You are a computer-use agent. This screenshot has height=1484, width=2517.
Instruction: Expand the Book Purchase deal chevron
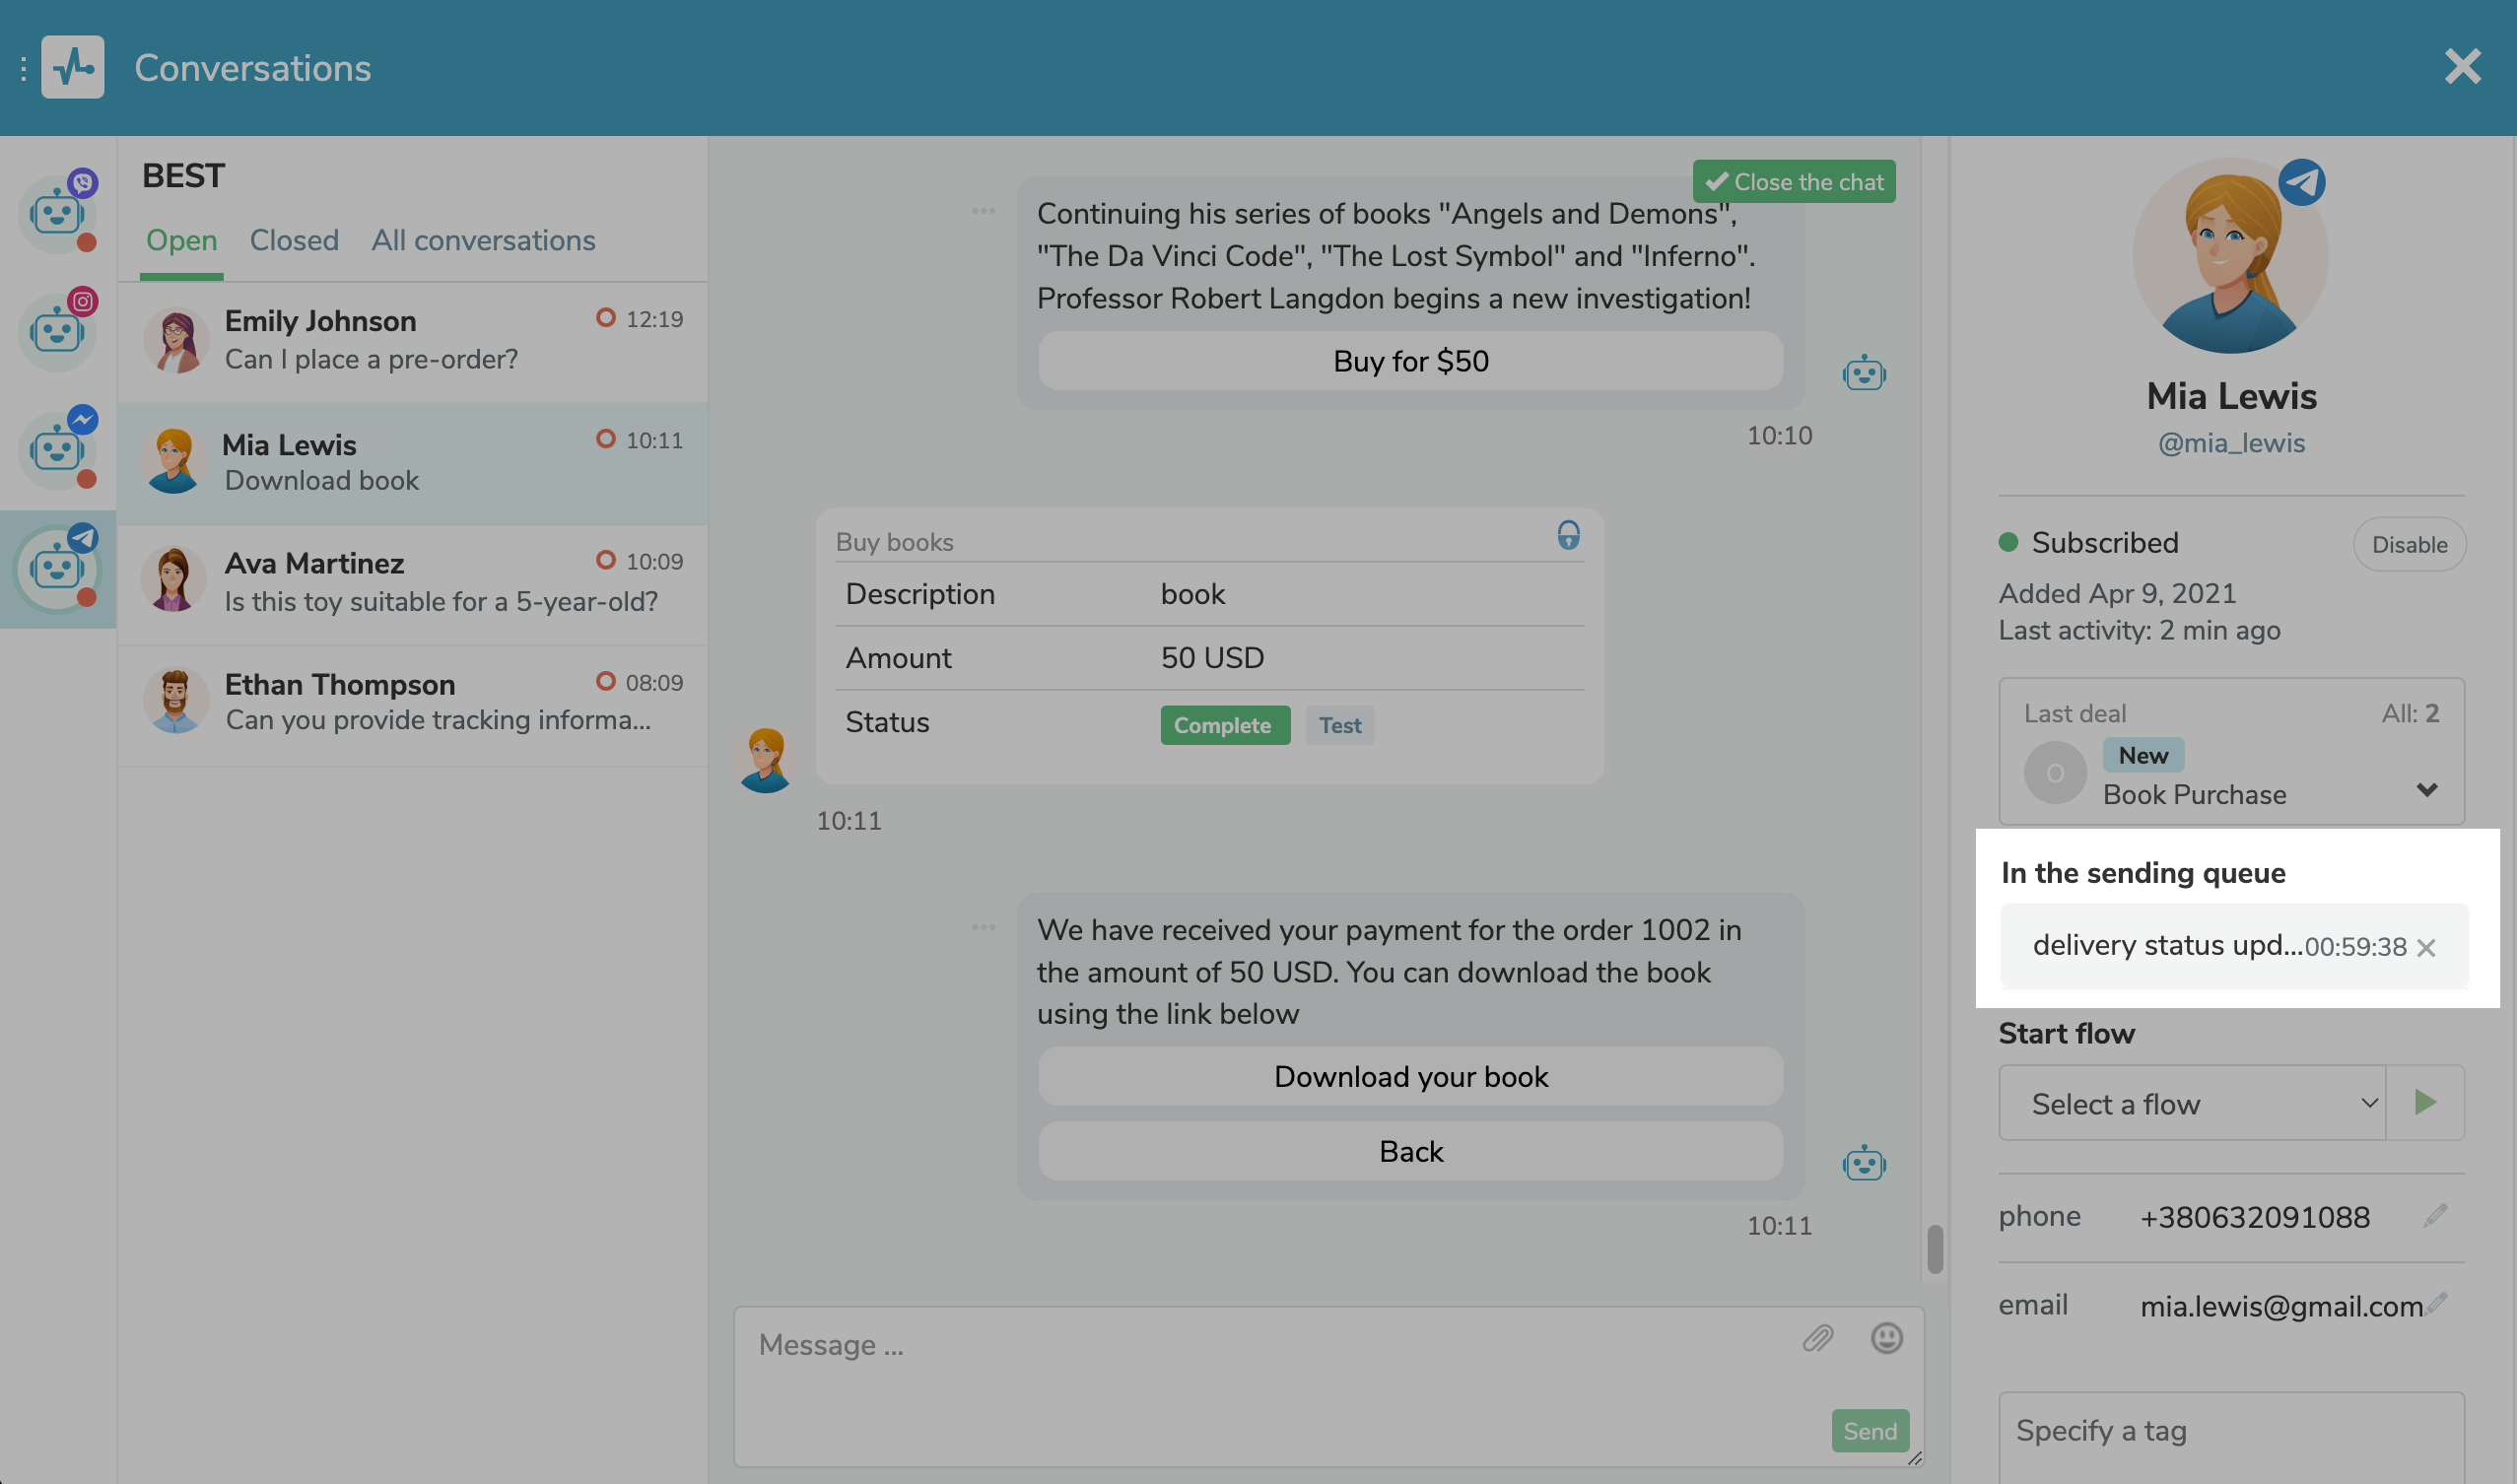coord(2426,790)
